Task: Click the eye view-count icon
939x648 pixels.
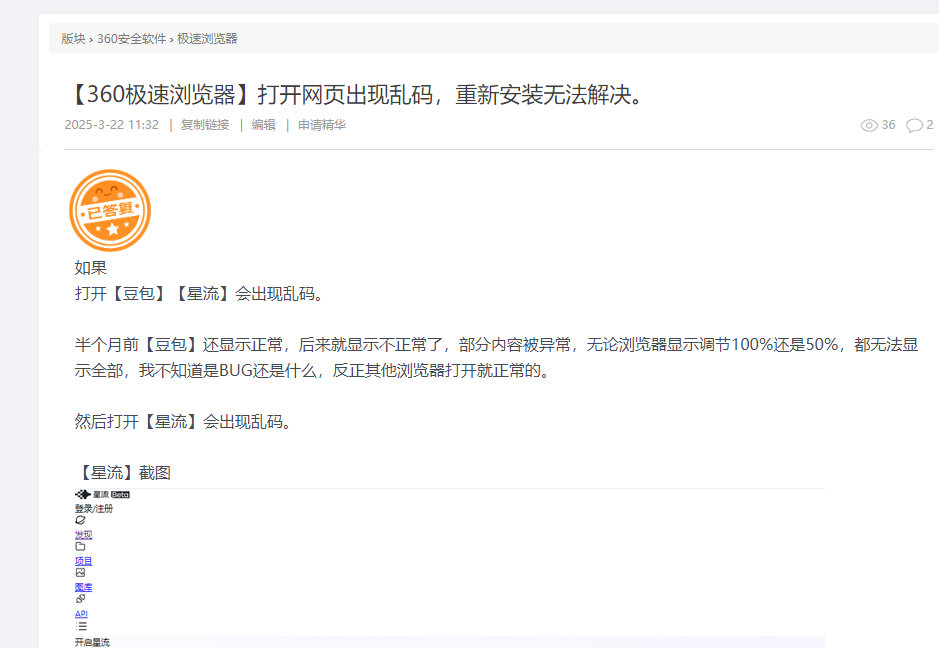Action: tap(869, 125)
